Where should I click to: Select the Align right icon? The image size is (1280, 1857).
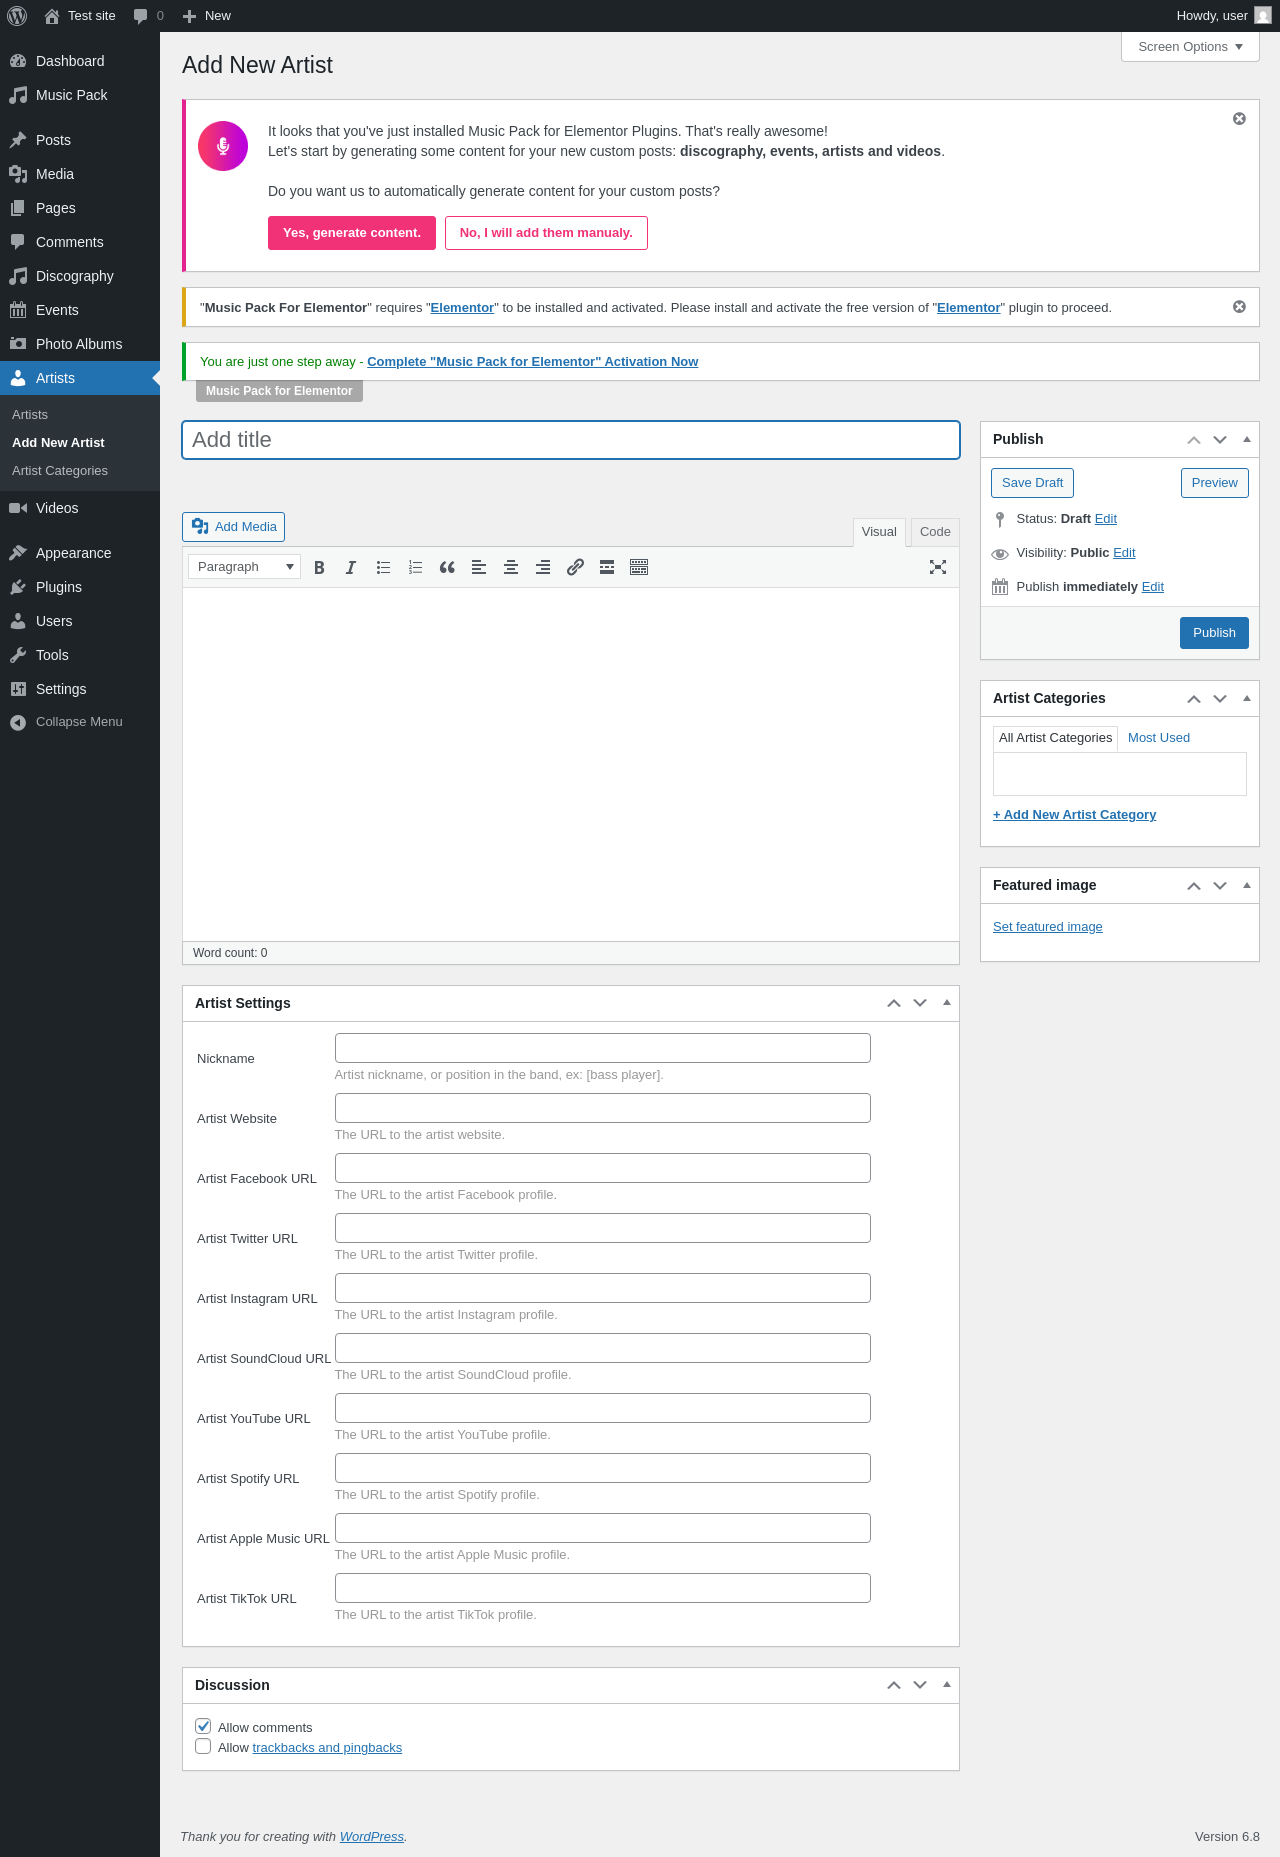(543, 567)
